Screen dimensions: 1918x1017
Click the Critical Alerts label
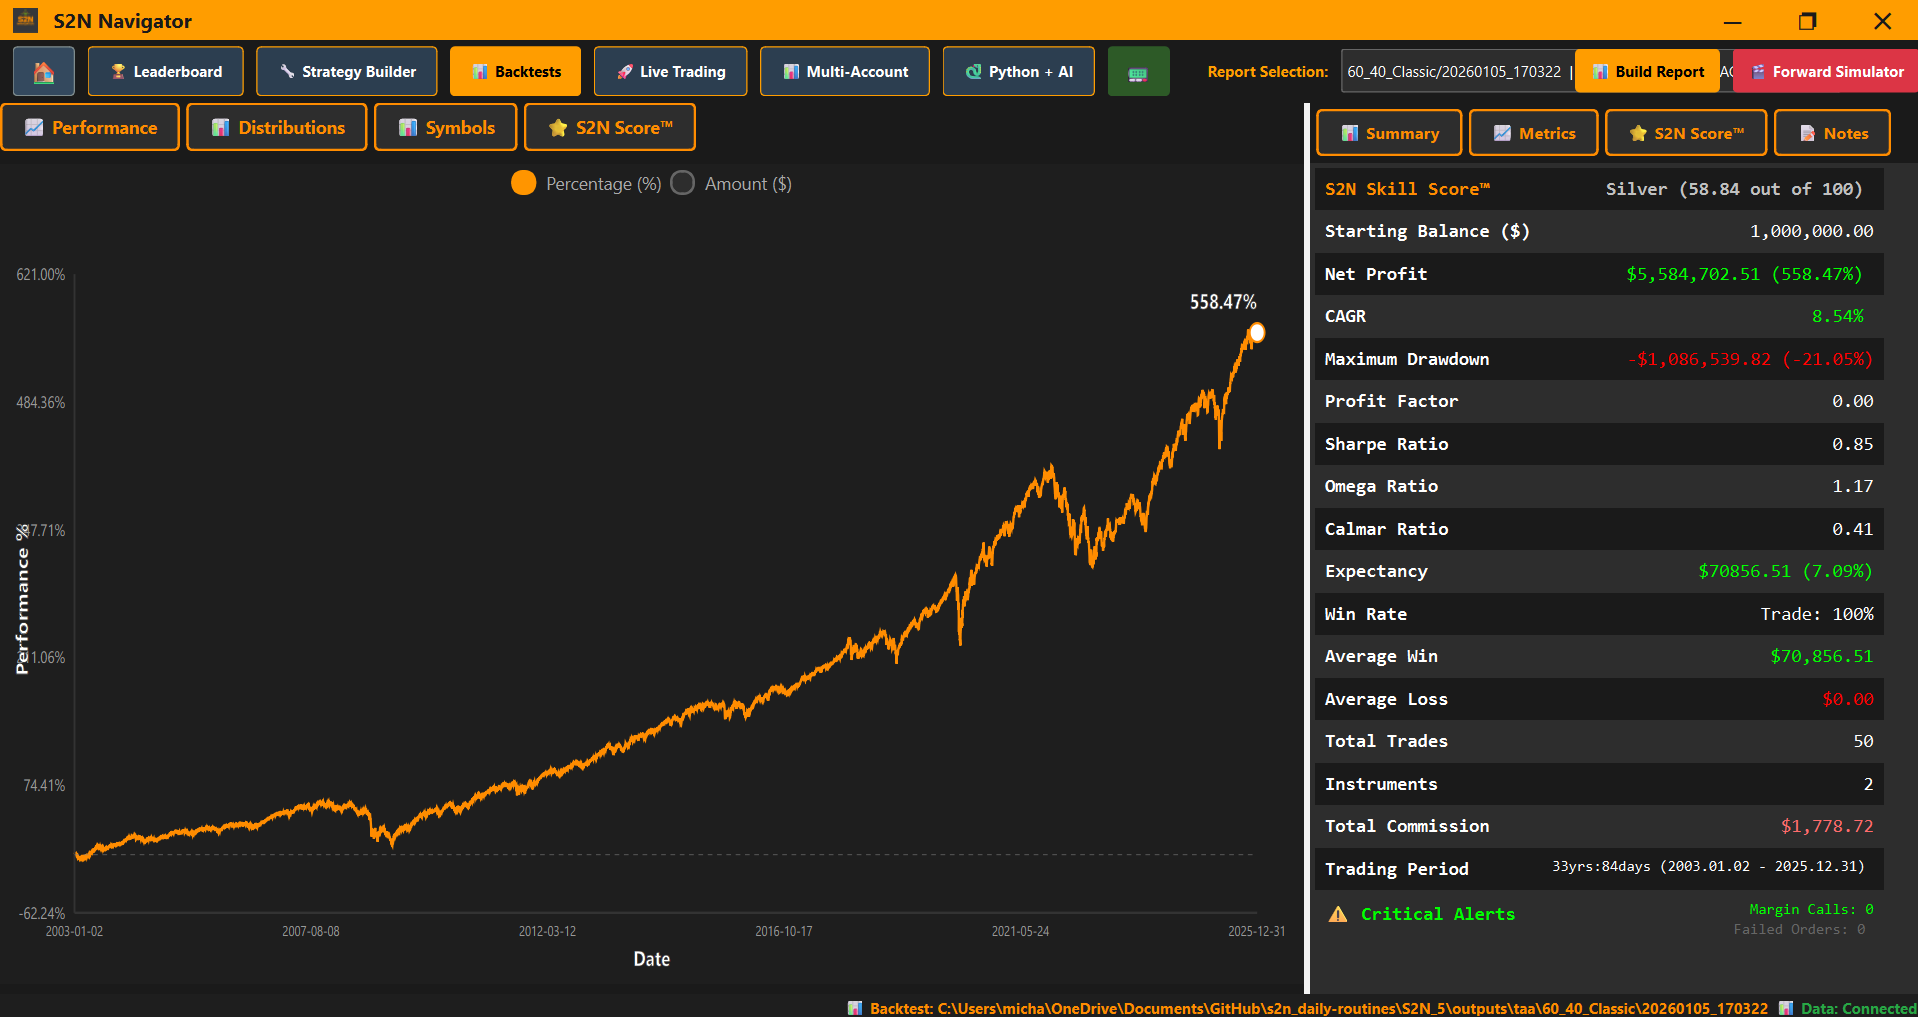click(1438, 914)
